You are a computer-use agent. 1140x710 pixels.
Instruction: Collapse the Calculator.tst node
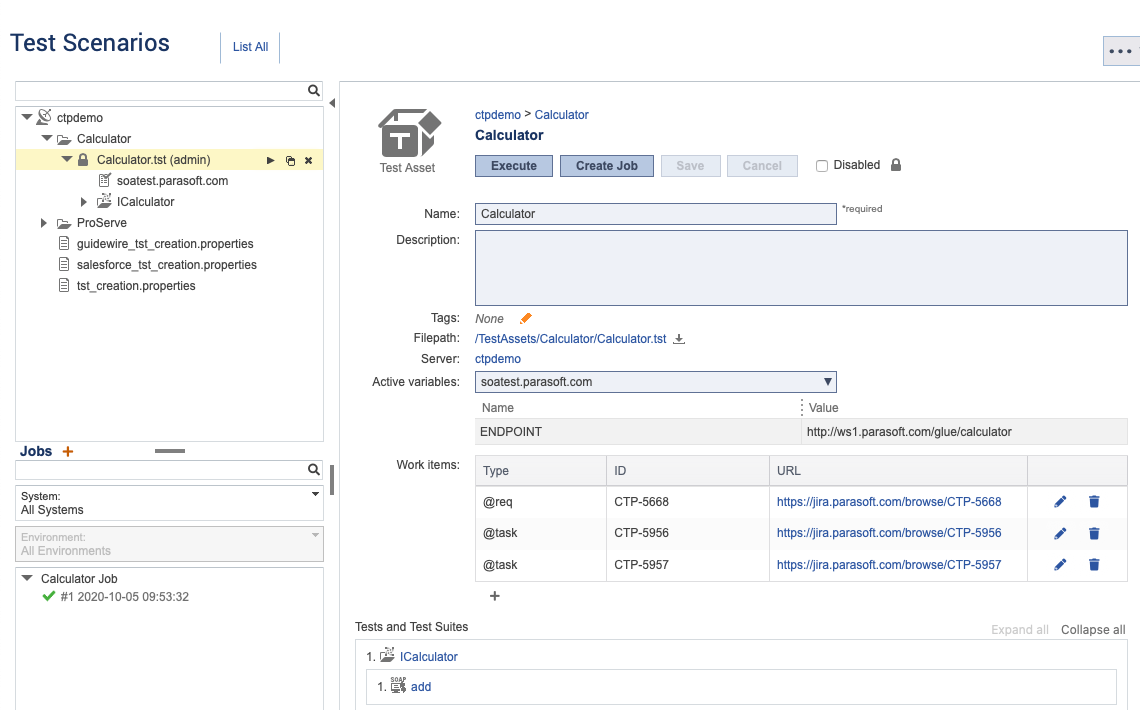click(x=67, y=159)
